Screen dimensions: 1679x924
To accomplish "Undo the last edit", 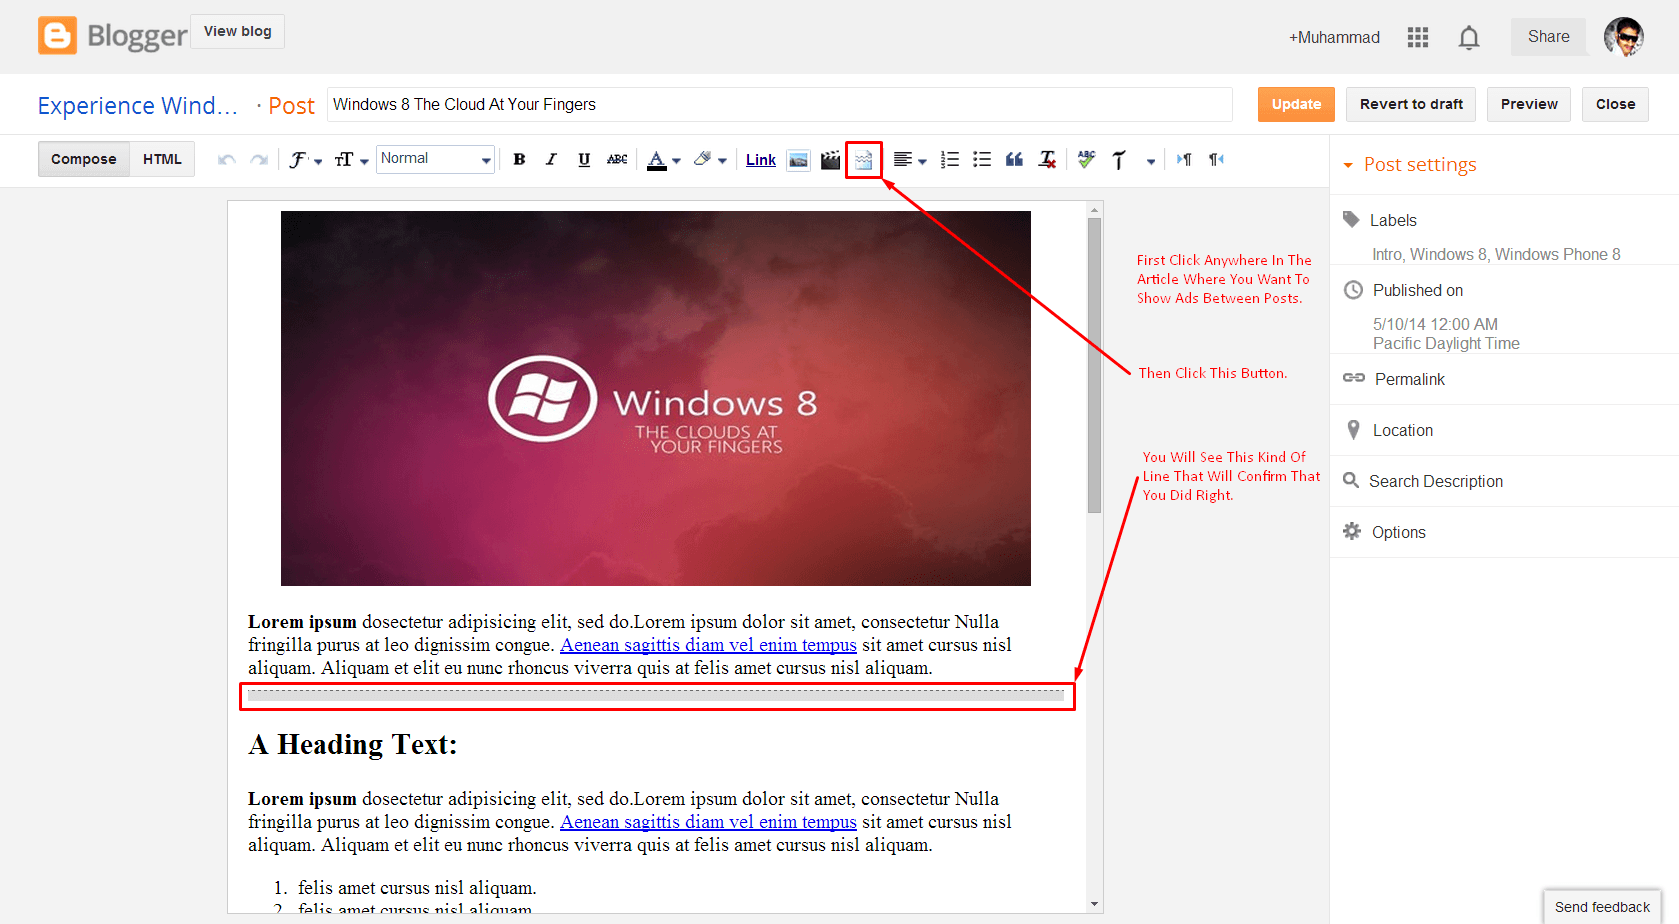I will tap(227, 160).
